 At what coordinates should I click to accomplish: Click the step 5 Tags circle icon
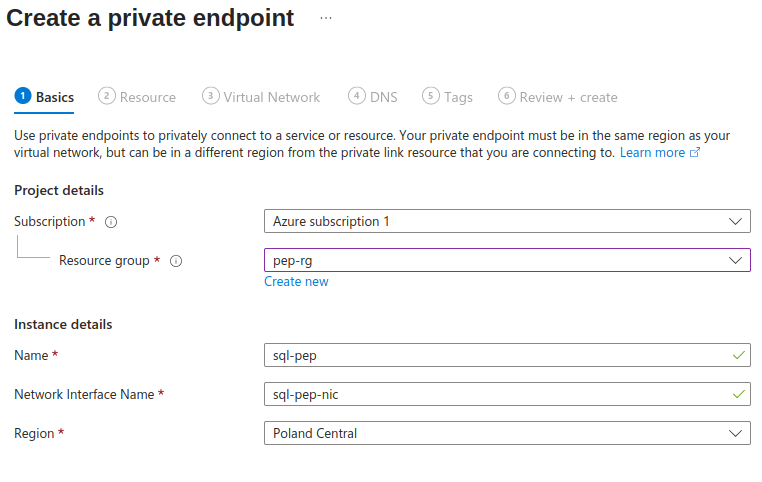(431, 96)
